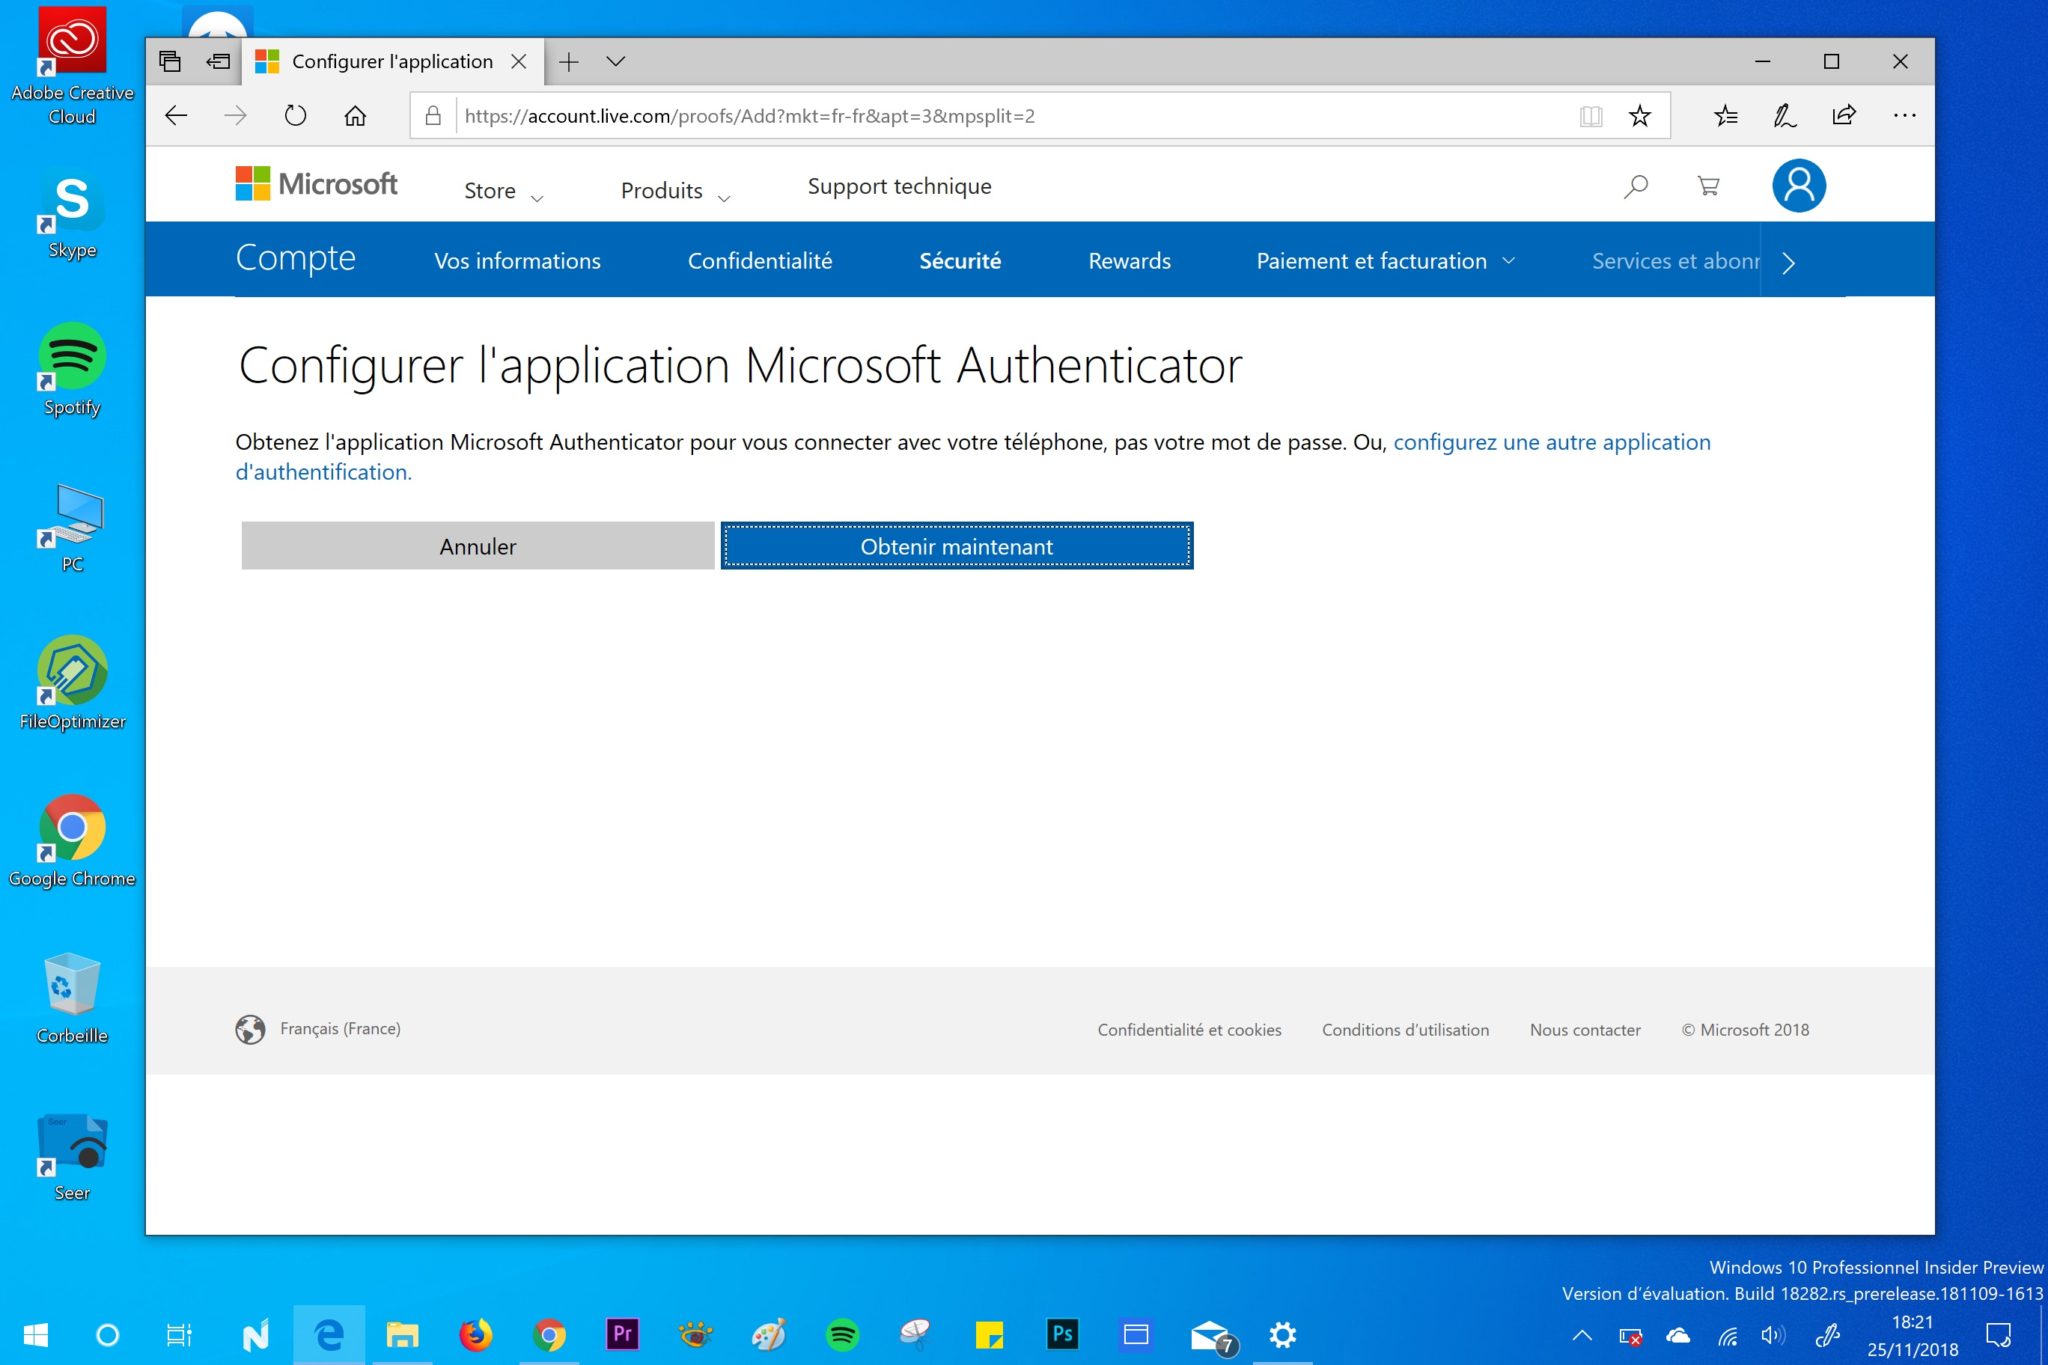This screenshot has width=2048, height=1365.
Task: Refresh the page with reload icon
Action: pos(295,116)
